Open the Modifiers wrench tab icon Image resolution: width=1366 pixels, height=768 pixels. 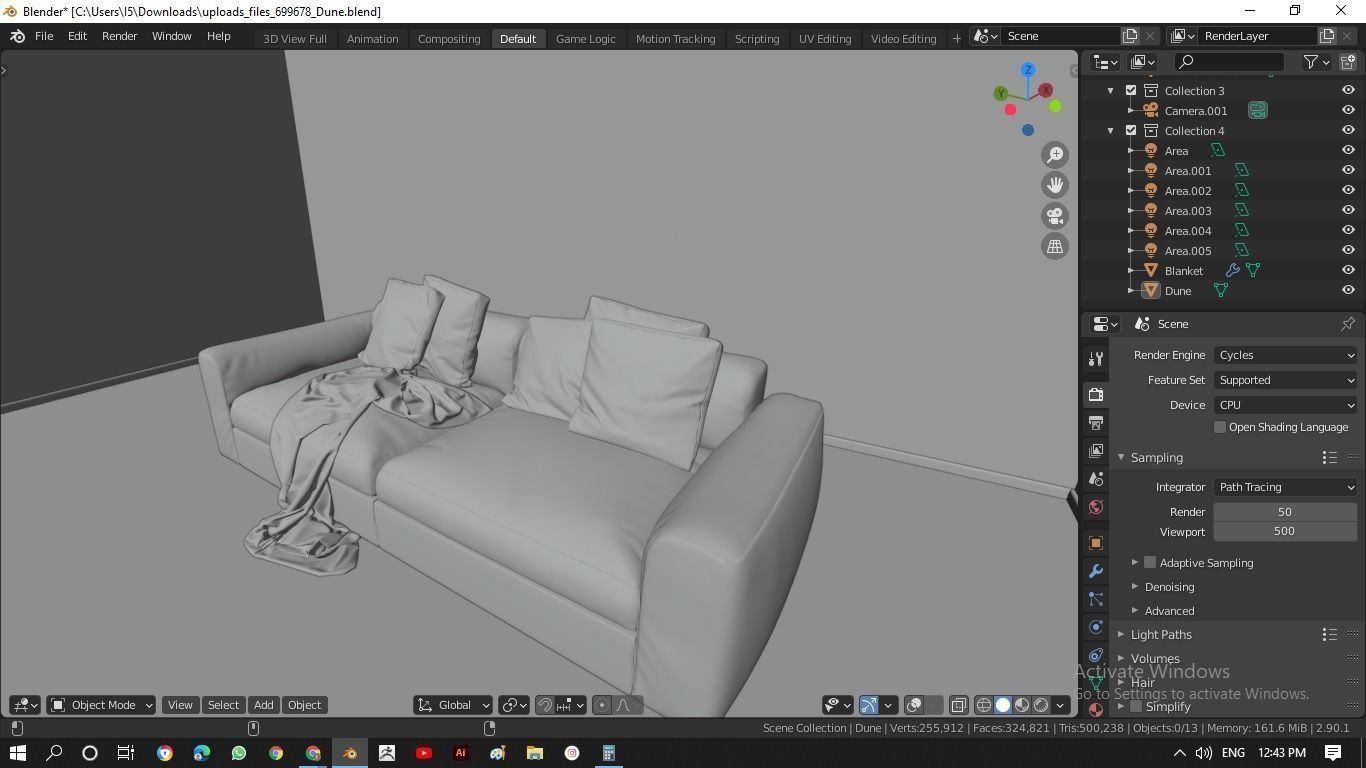click(x=1096, y=571)
